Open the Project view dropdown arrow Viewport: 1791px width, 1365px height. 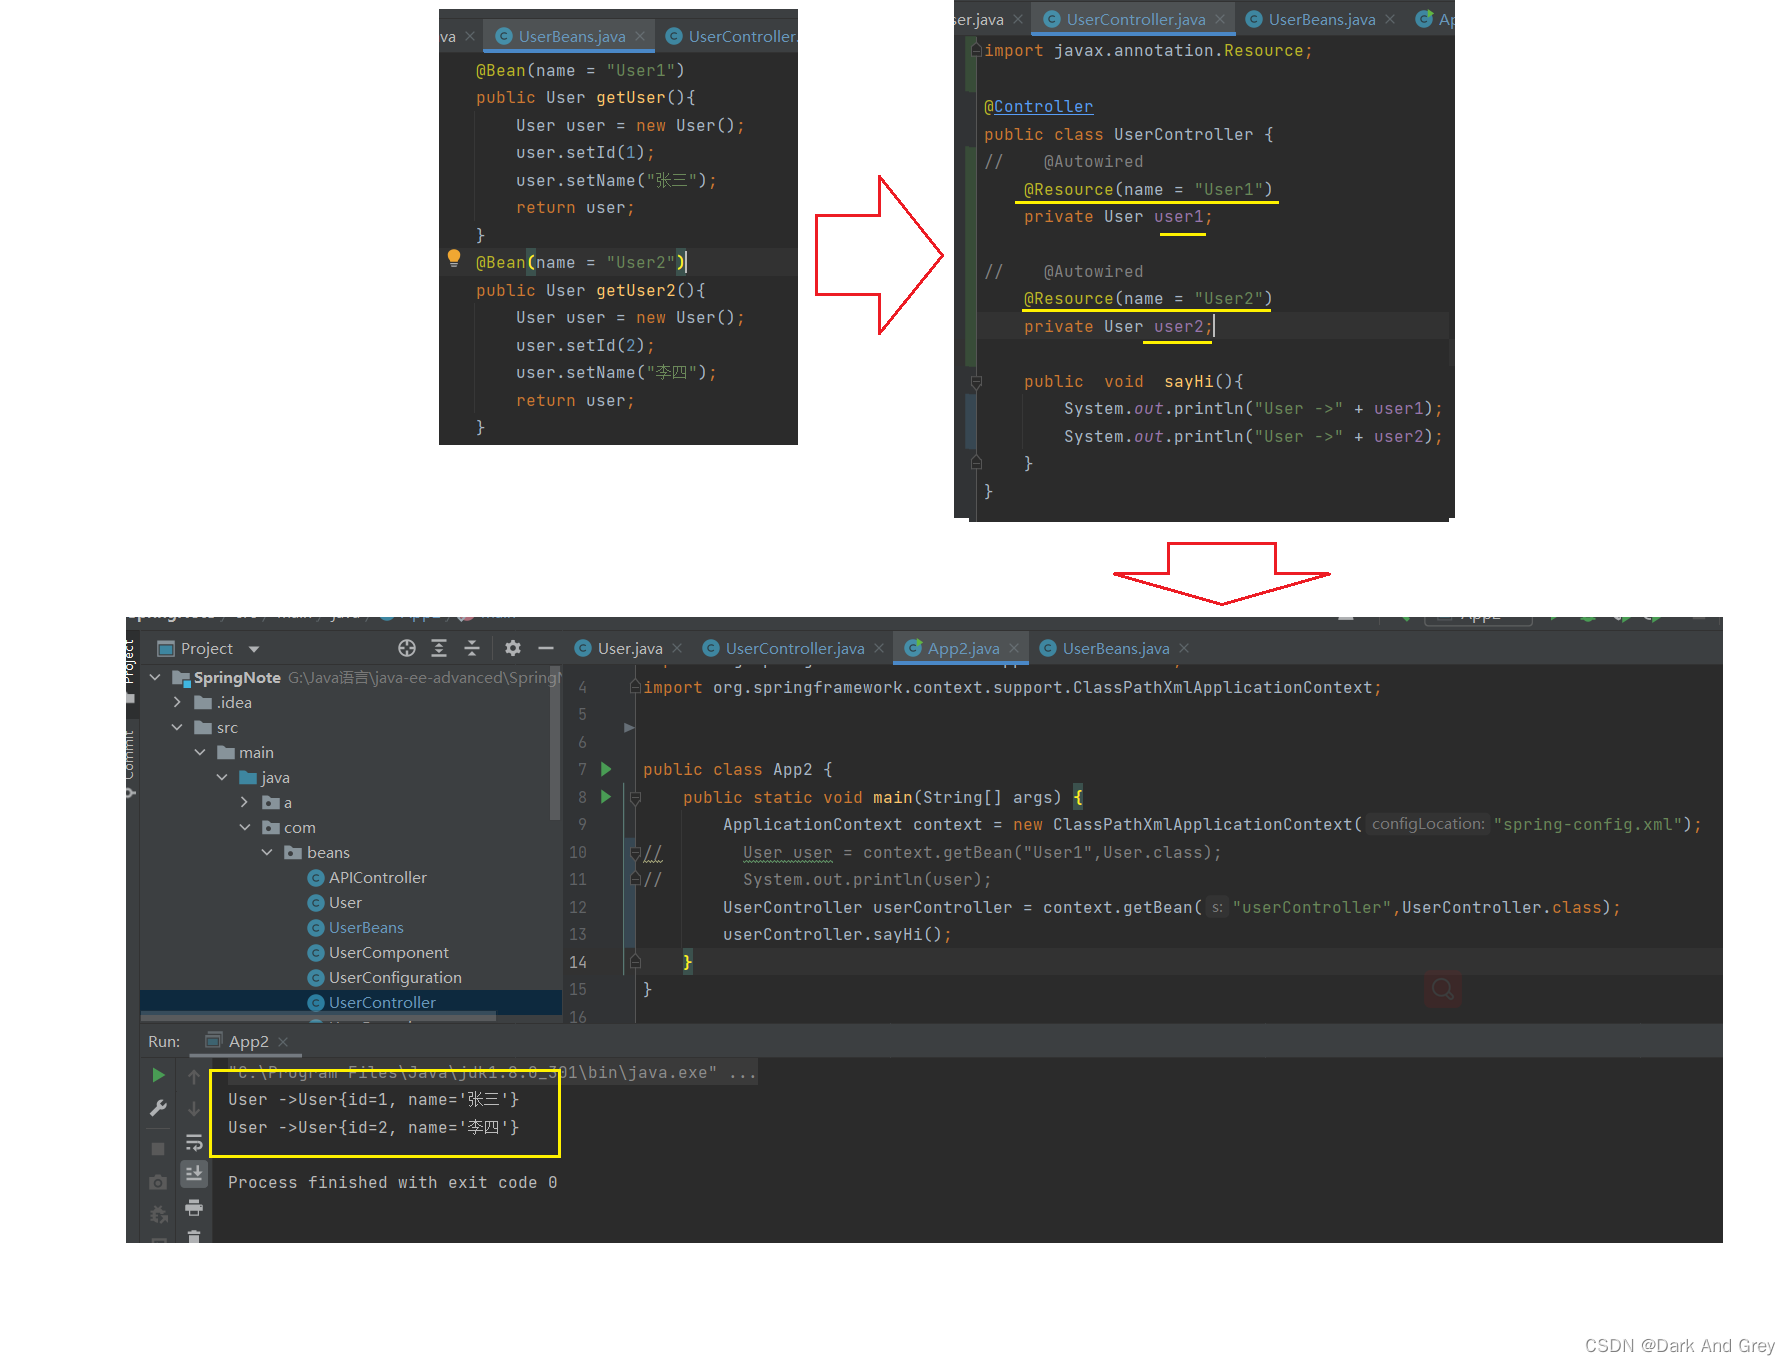click(x=254, y=649)
